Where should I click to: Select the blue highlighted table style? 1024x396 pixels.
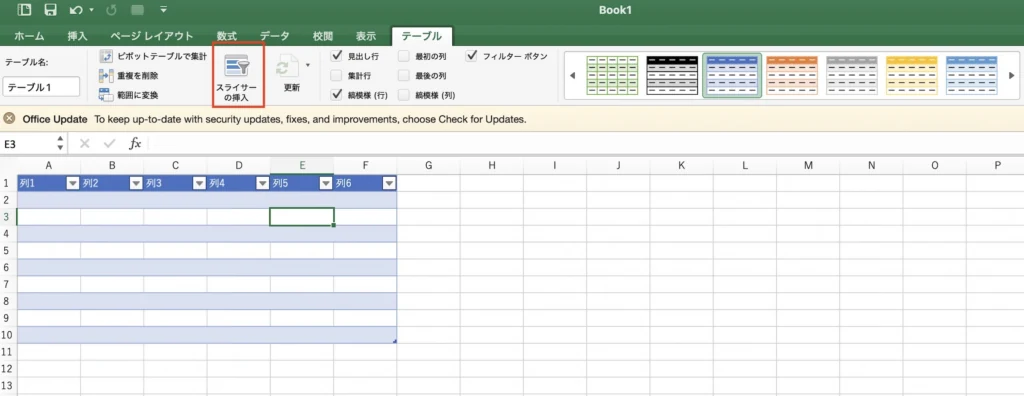click(732, 76)
